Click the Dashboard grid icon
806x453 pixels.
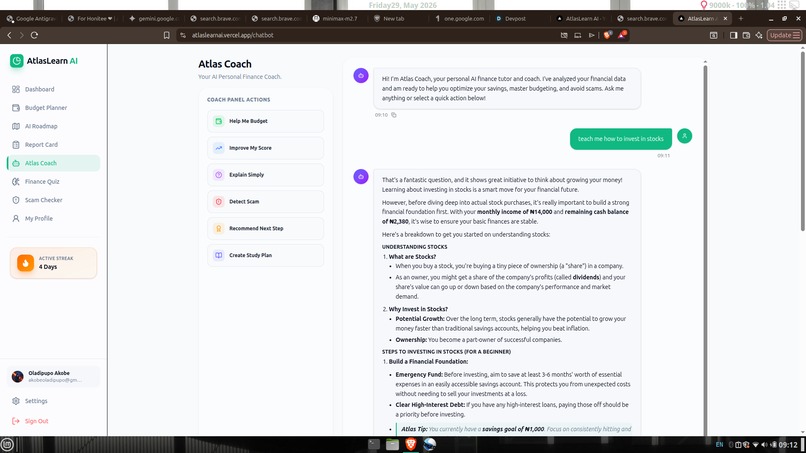pos(16,89)
